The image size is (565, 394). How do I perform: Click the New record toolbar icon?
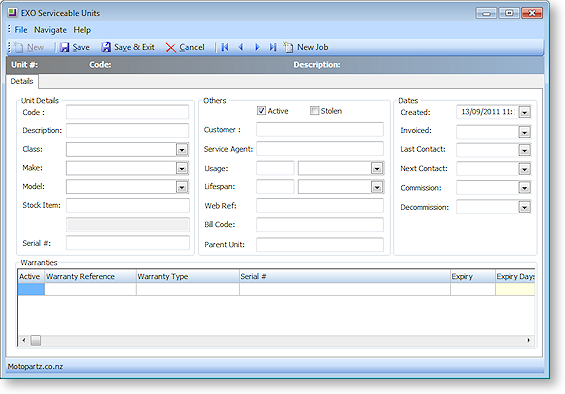click(19, 47)
